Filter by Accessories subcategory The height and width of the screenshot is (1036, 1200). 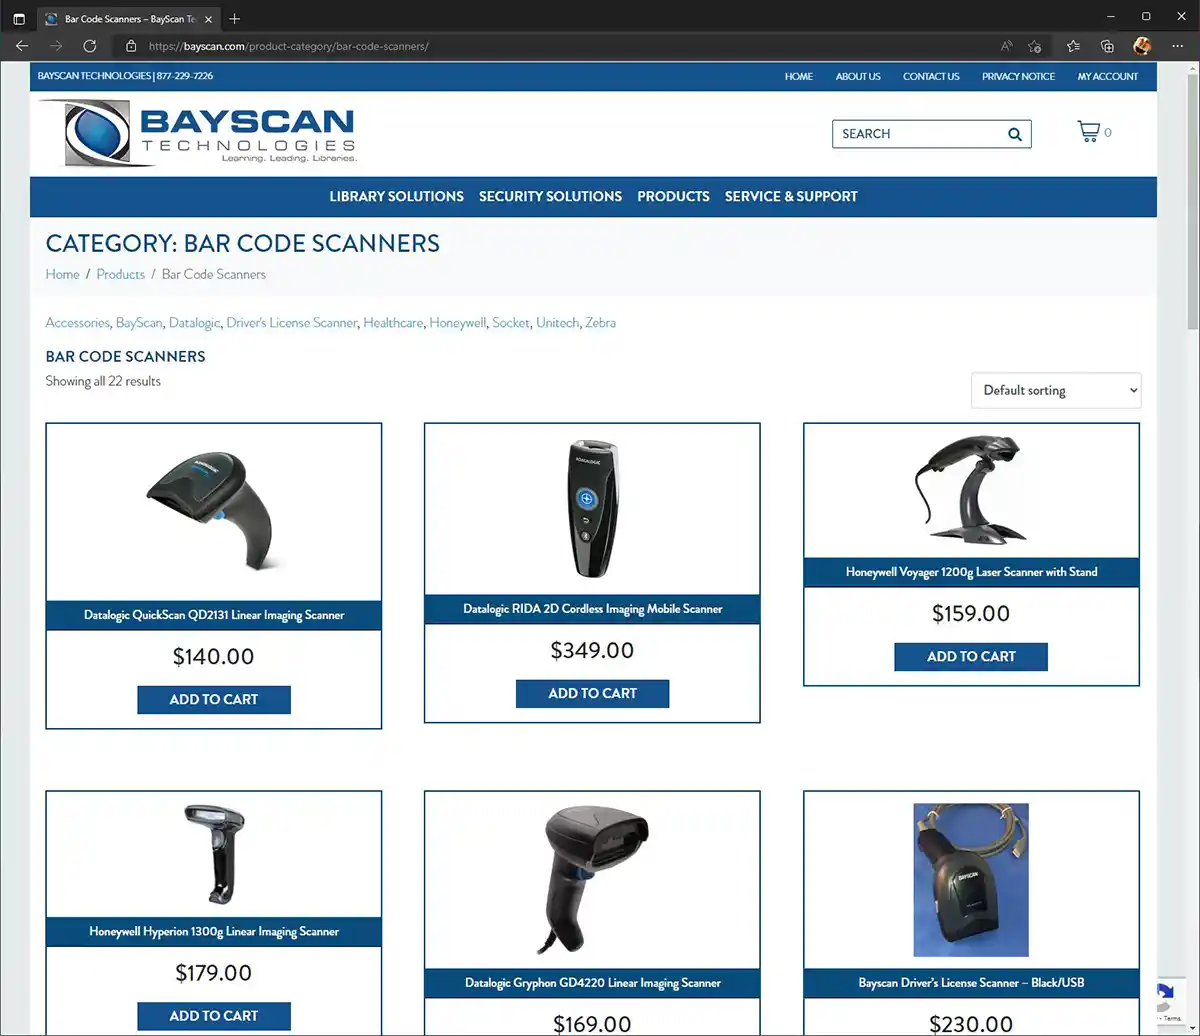[x=77, y=323]
